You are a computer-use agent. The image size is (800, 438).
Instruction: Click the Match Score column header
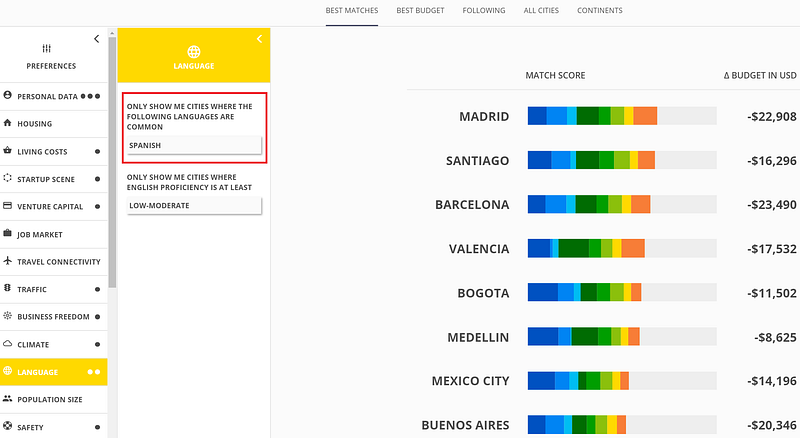click(555, 76)
